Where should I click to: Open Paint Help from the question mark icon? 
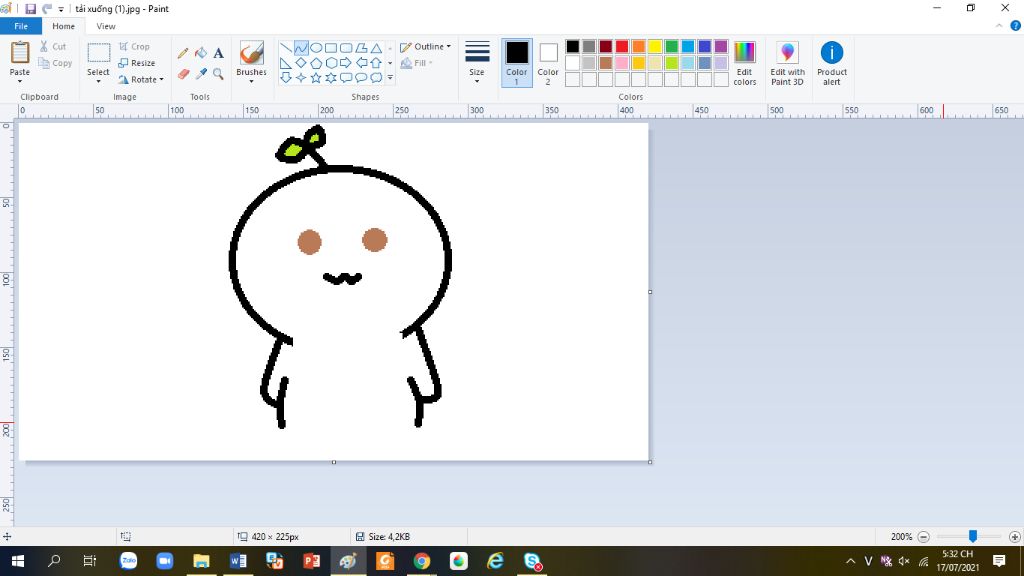(x=1016, y=26)
